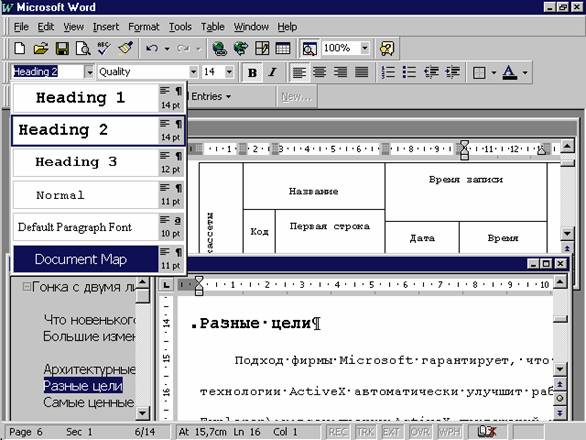This screenshot has width=586, height=440.
Task: Center the paragraph text
Action: (319, 72)
